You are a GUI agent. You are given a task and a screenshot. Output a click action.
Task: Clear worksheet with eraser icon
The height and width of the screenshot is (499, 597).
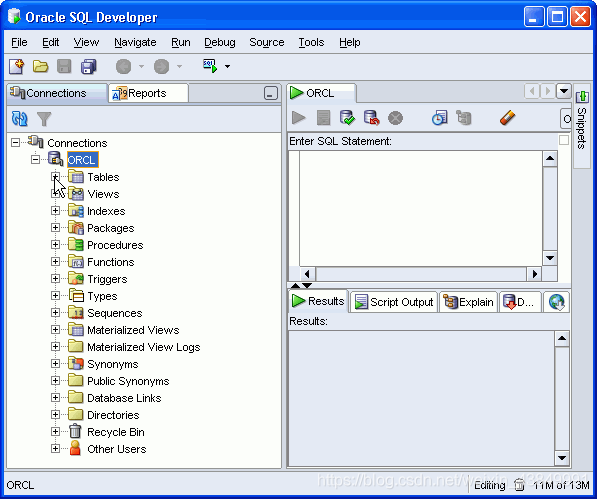pos(508,118)
